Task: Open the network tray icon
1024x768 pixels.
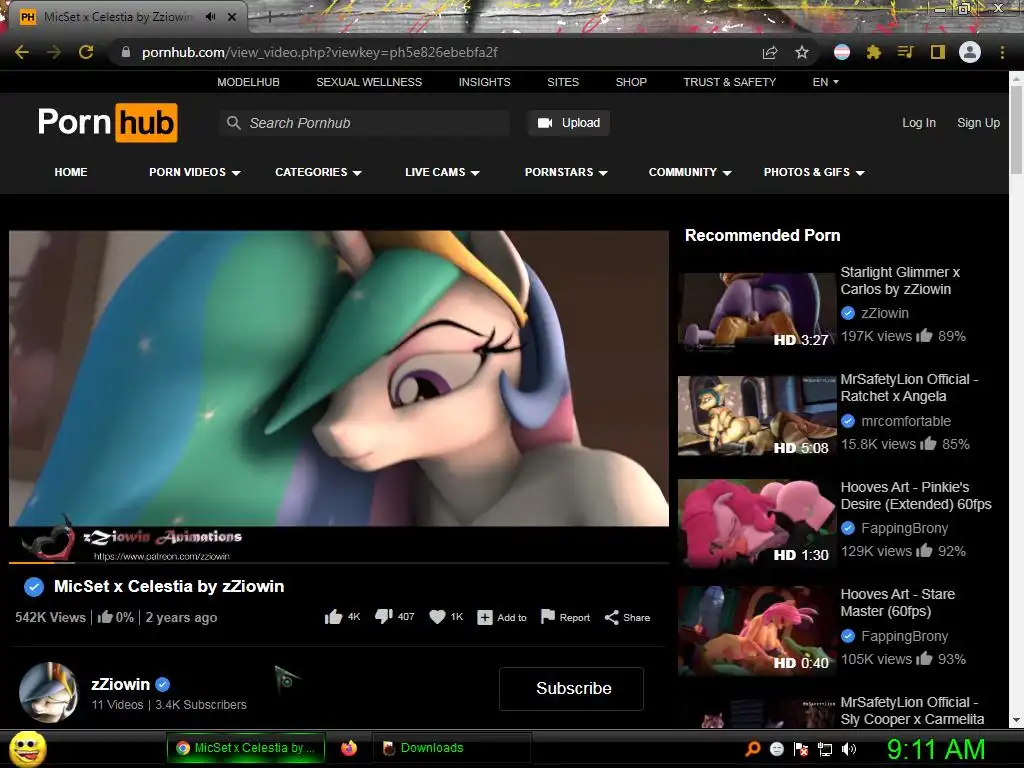Action: click(825, 749)
